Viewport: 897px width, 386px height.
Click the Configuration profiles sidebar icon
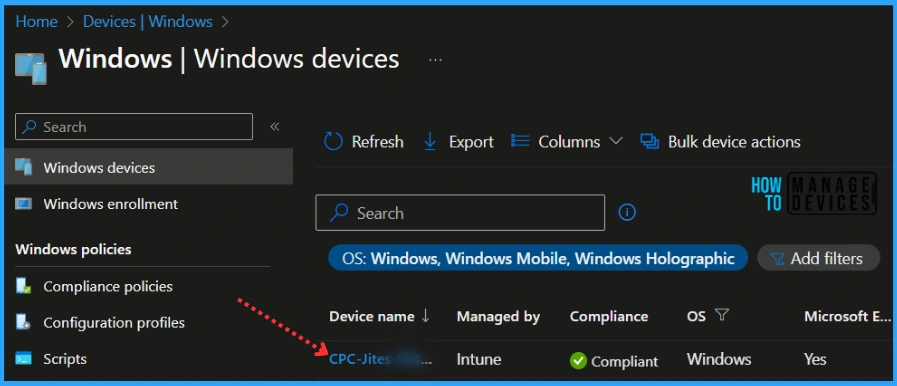[24, 323]
